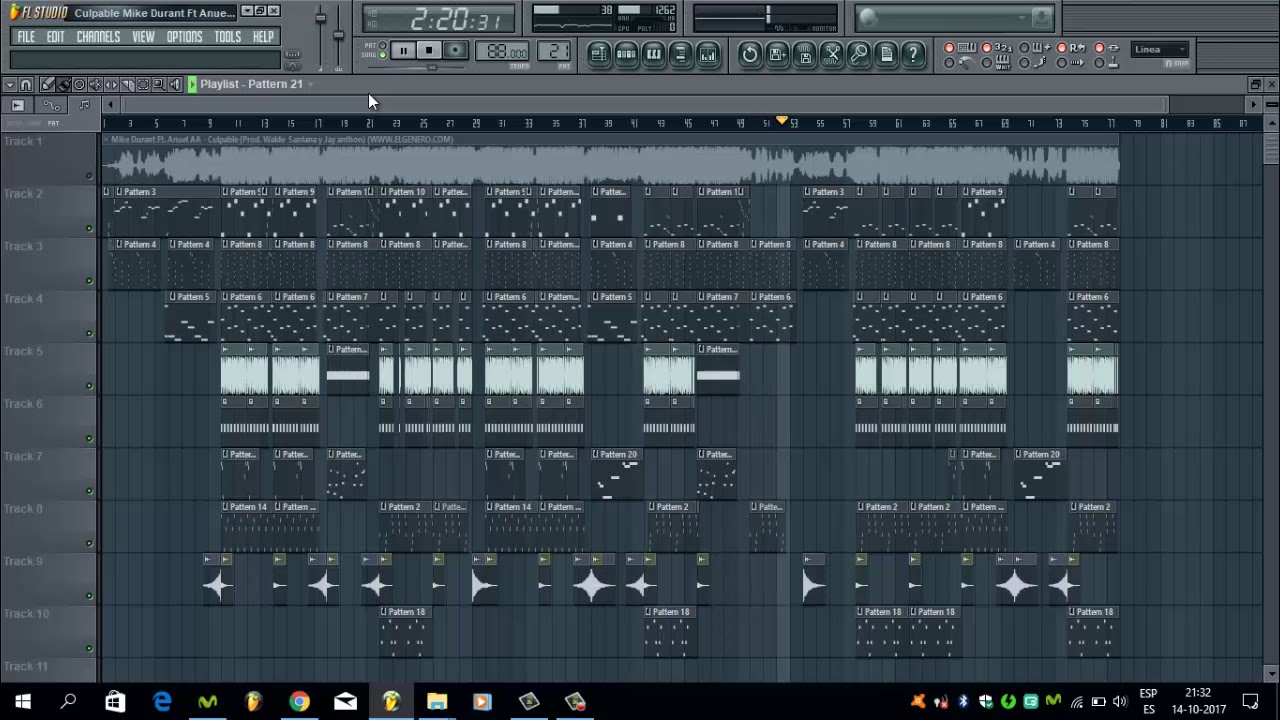Click the Undo history toolbar icon
The width and height of the screenshot is (1280, 720).
coord(750,54)
